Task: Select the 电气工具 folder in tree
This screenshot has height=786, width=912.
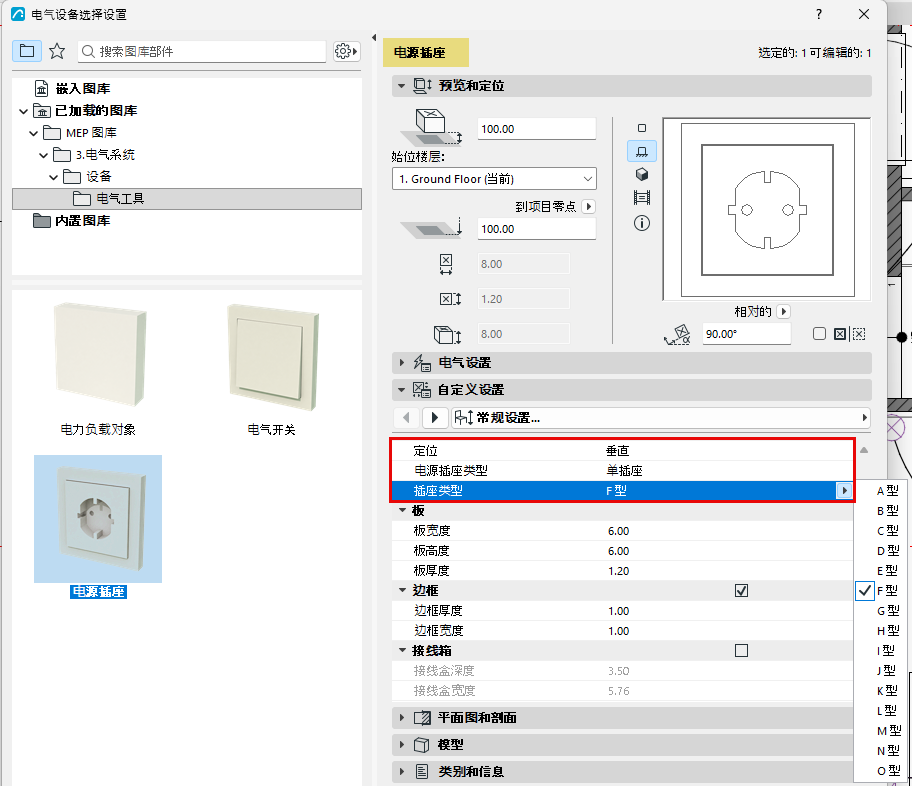Action: click(187, 198)
